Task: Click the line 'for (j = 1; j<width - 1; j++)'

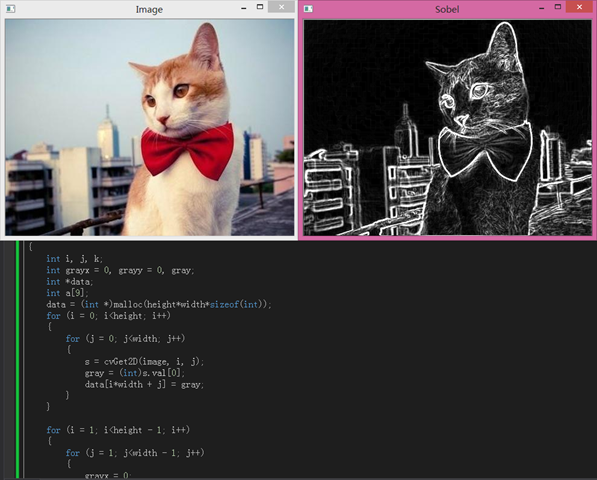Action: 135,453
